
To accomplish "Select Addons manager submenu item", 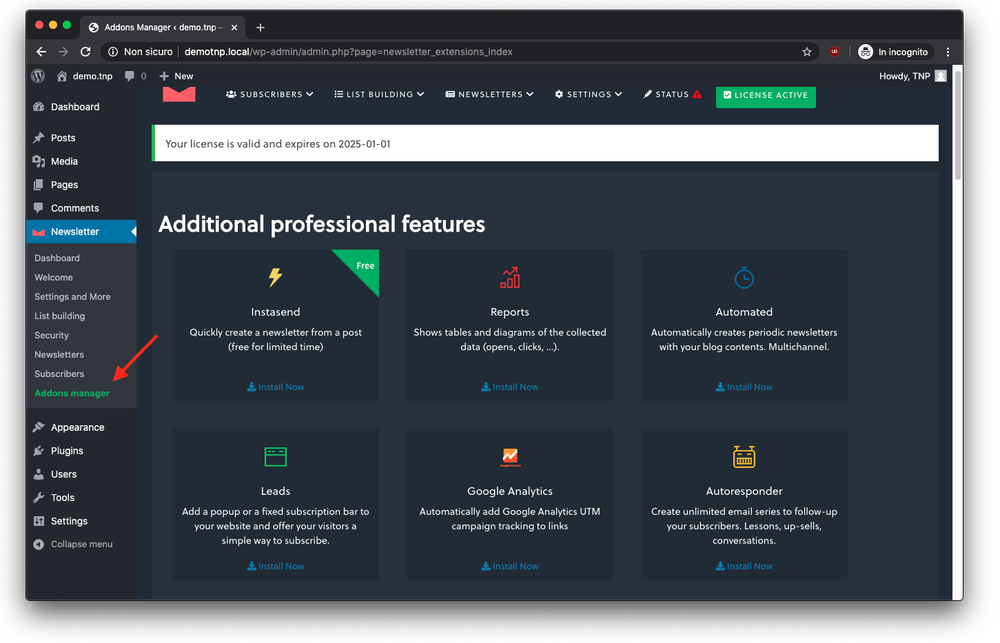I will 72,393.
